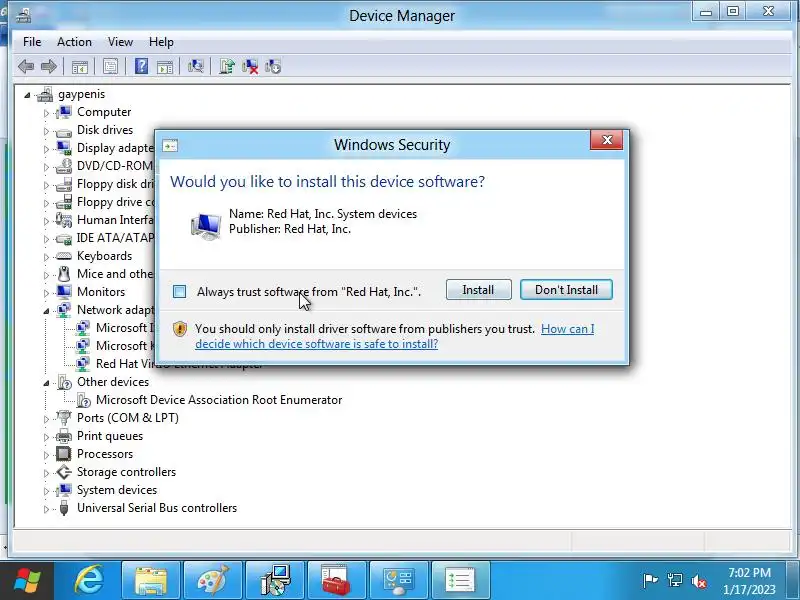Collapse the Network adapters category

pyautogui.click(x=46, y=311)
